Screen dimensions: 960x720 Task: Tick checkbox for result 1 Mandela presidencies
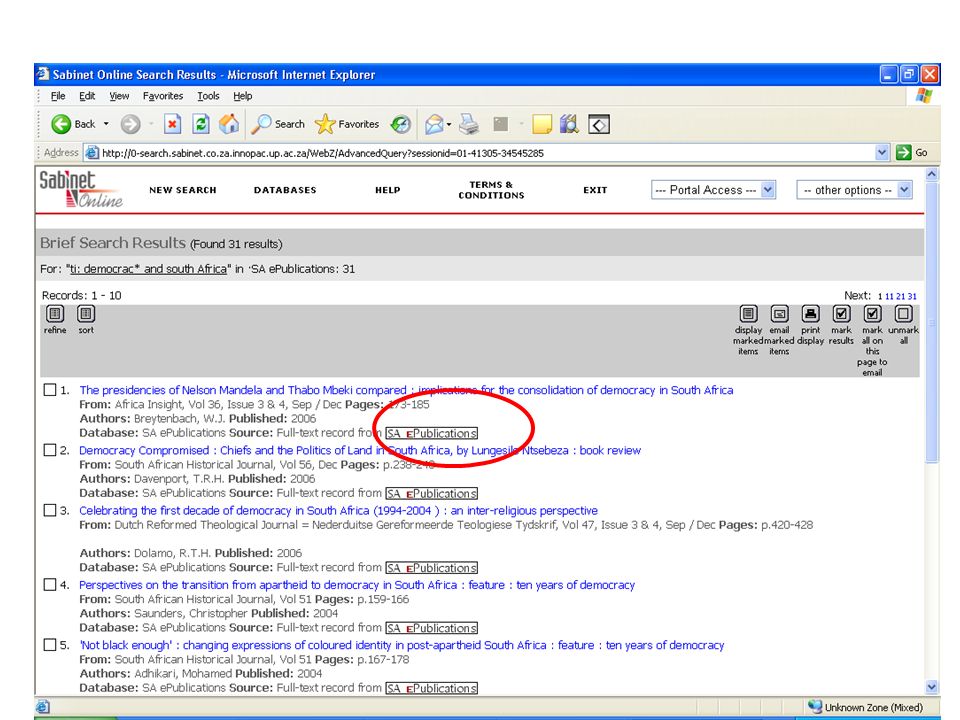click(50, 390)
